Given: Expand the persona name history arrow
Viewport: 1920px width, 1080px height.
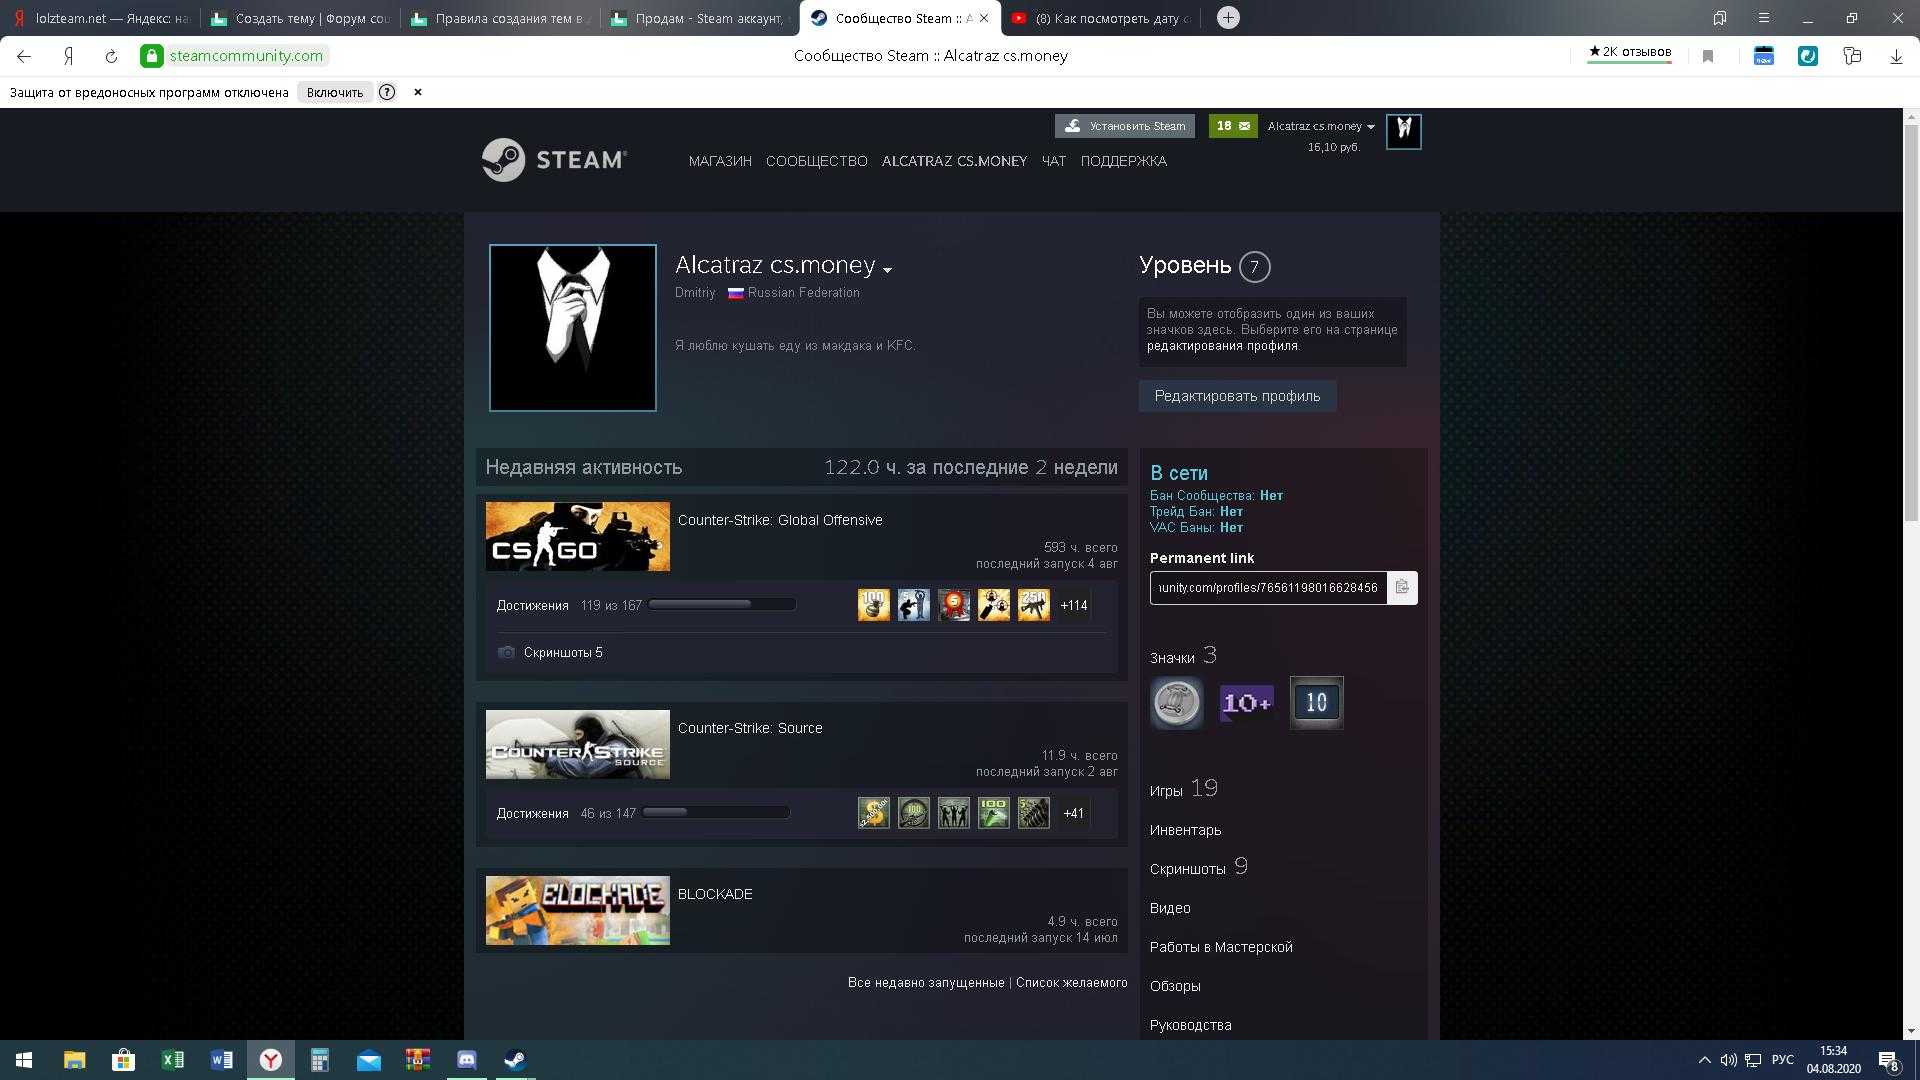Looking at the screenshot, I should 887,269.
